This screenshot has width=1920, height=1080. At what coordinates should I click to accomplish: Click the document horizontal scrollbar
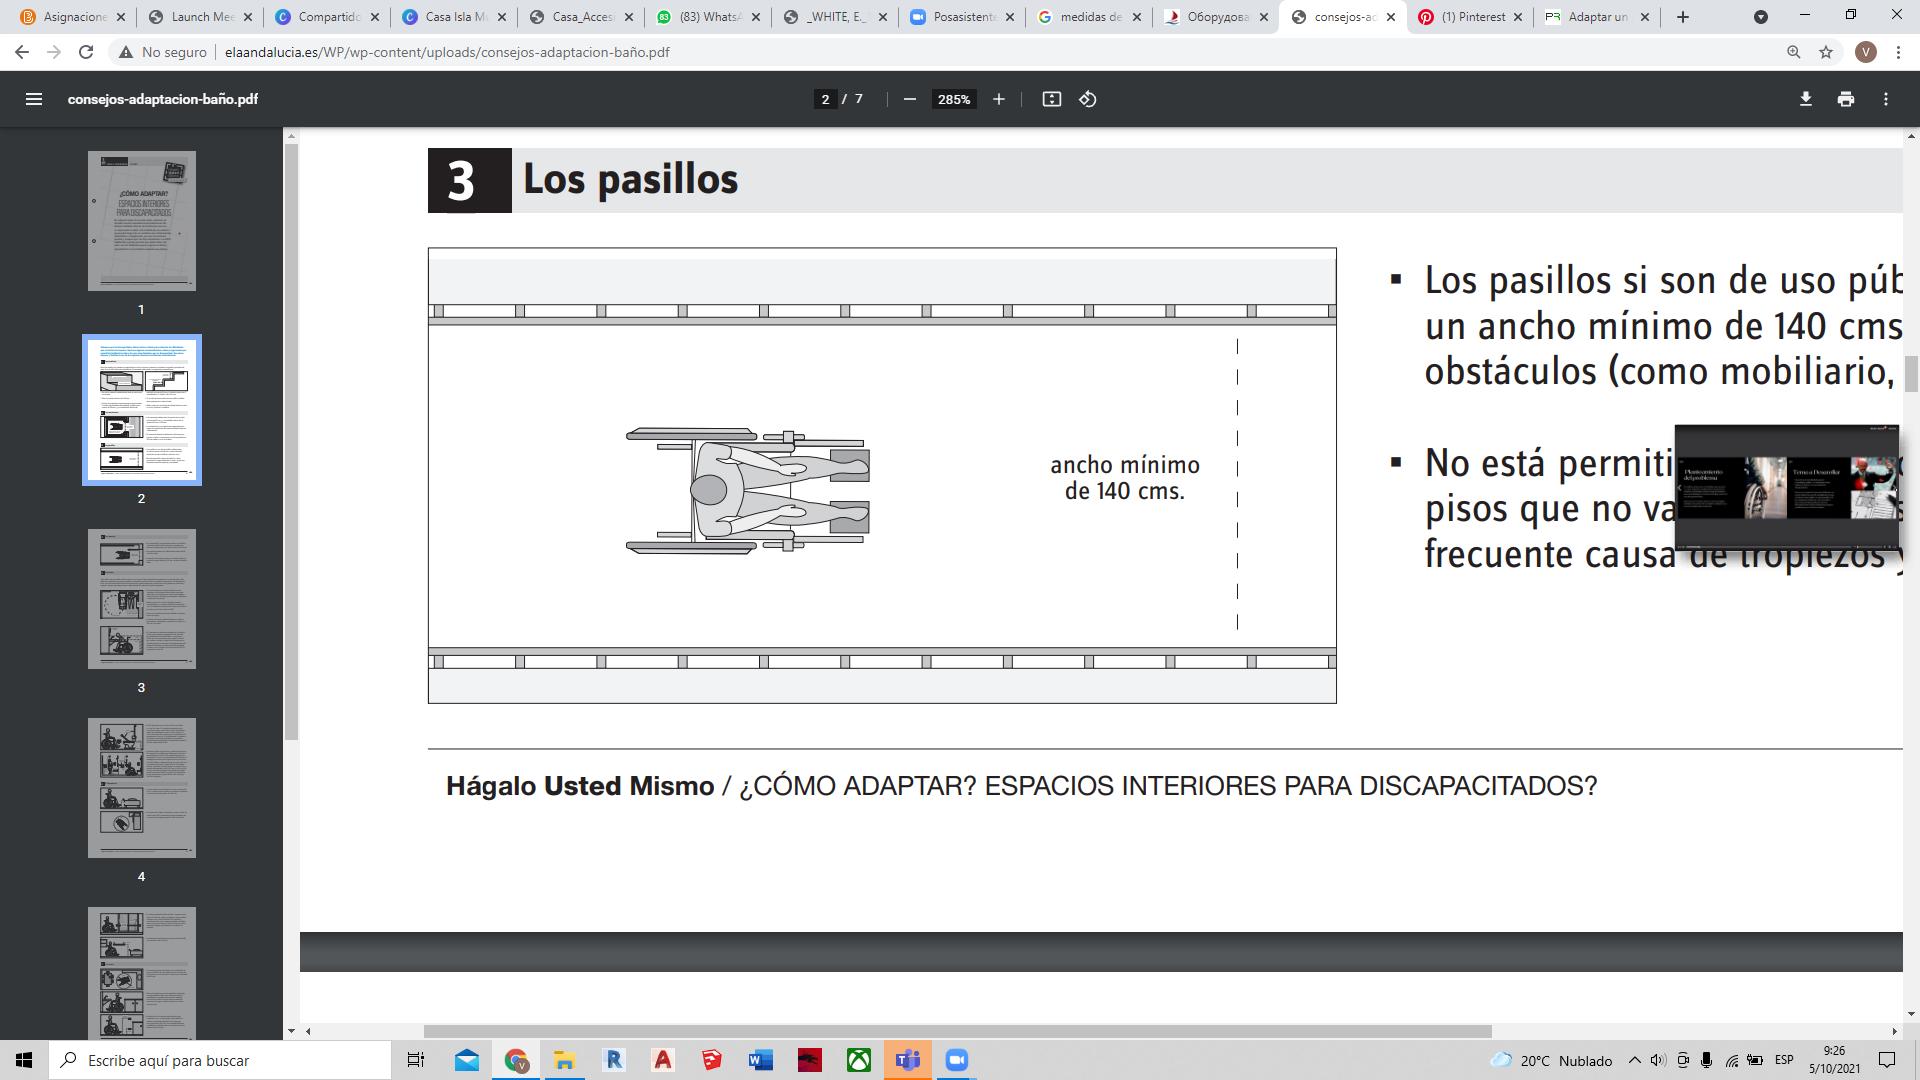click(957, 1031)
